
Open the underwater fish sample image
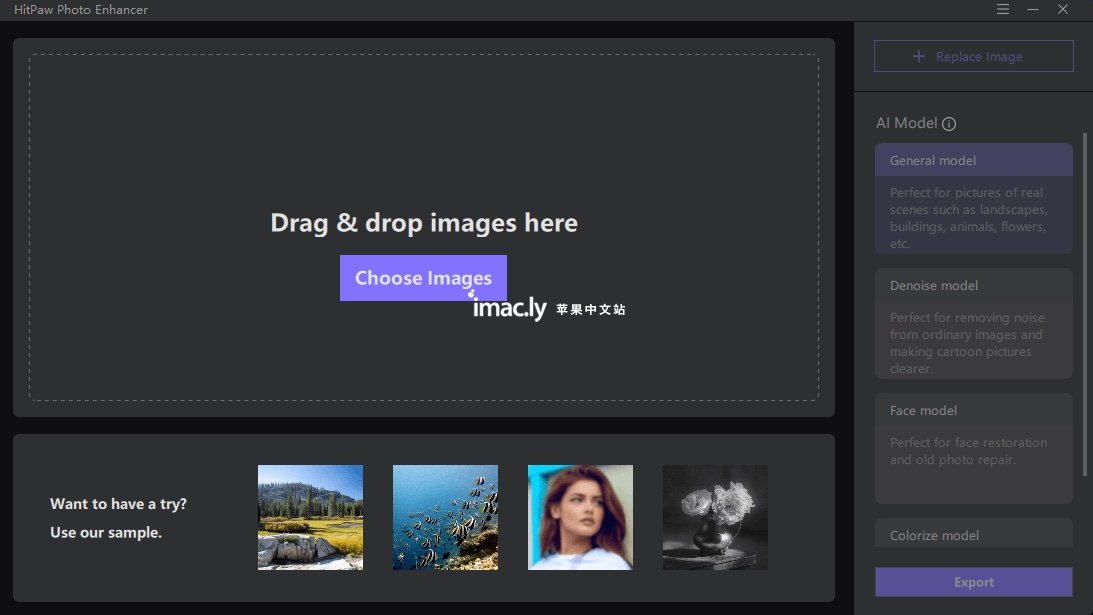pyautogui.click(x=445, y=517)
